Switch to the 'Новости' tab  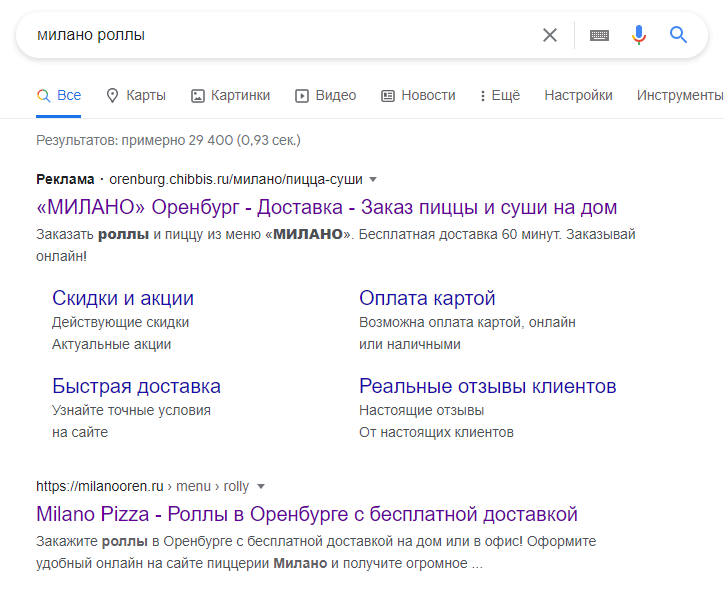click(x=418, y=96)
